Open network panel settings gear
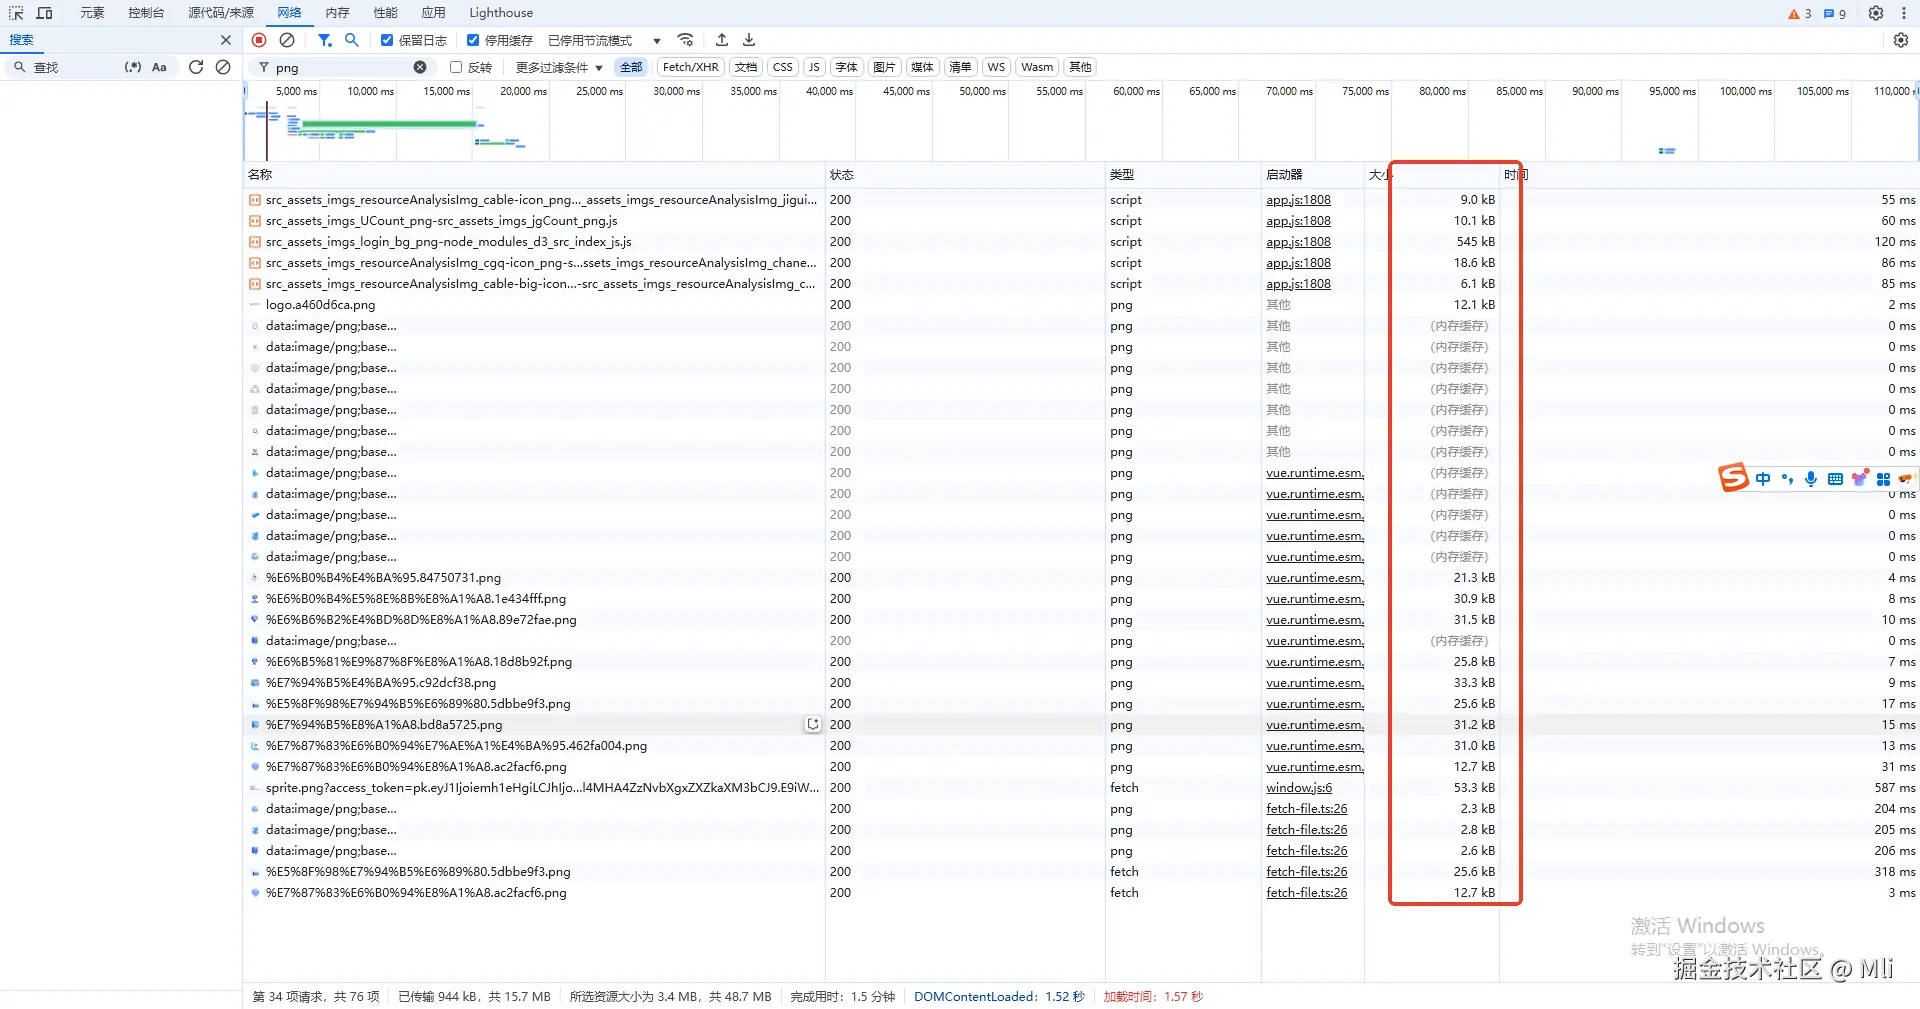 click(1901, 40)
